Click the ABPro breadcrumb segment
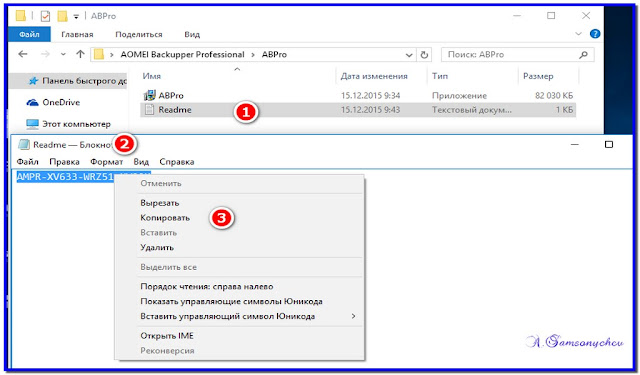 [x=274, y=54]
